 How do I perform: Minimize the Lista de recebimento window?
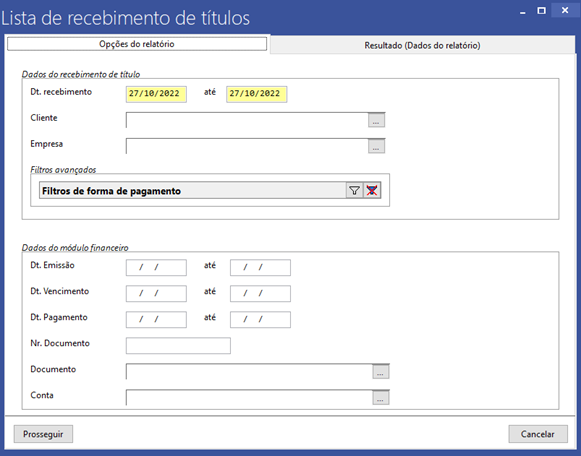click(x=523, y=11)
